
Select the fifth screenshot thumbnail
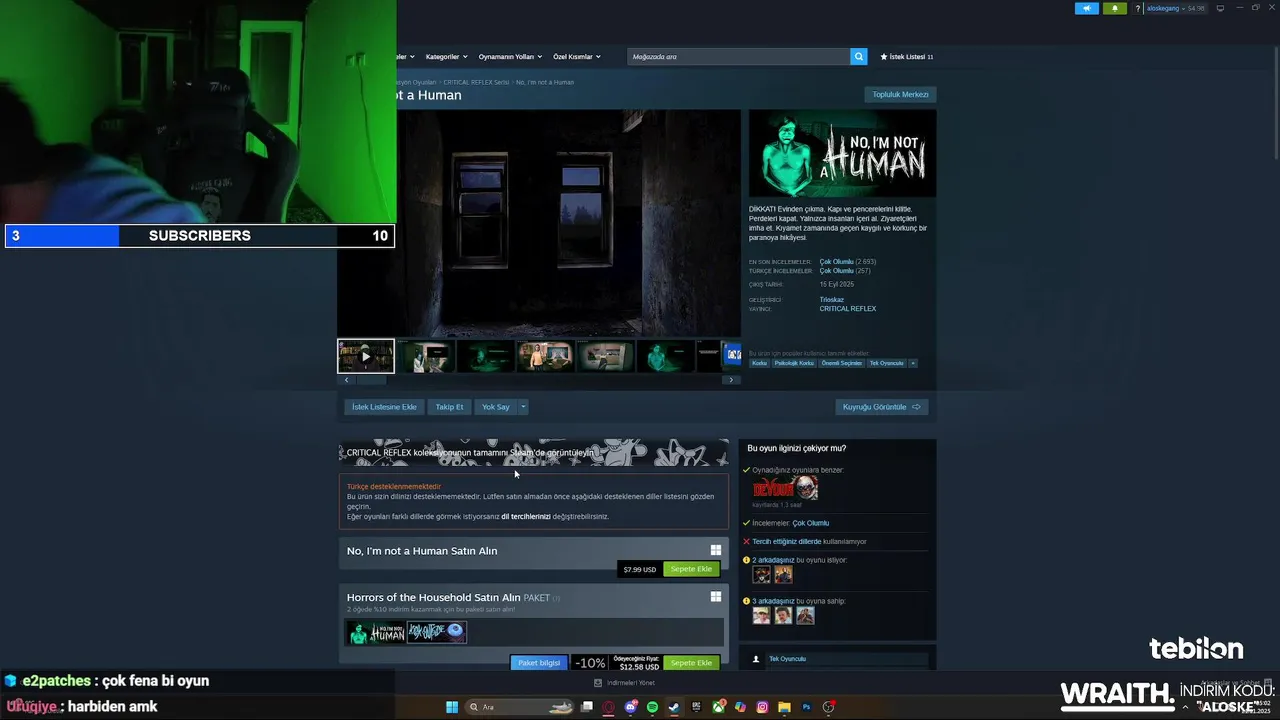[606, 356]
